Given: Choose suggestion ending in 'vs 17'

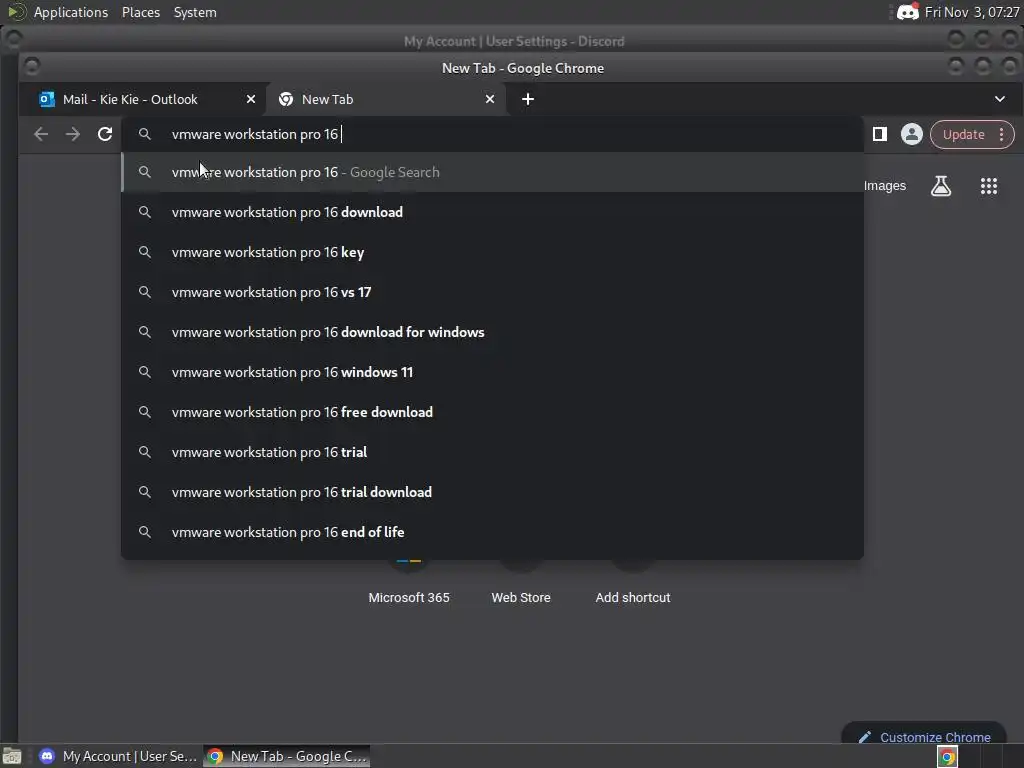Looking at the screenshot, I should click(492, 292).
